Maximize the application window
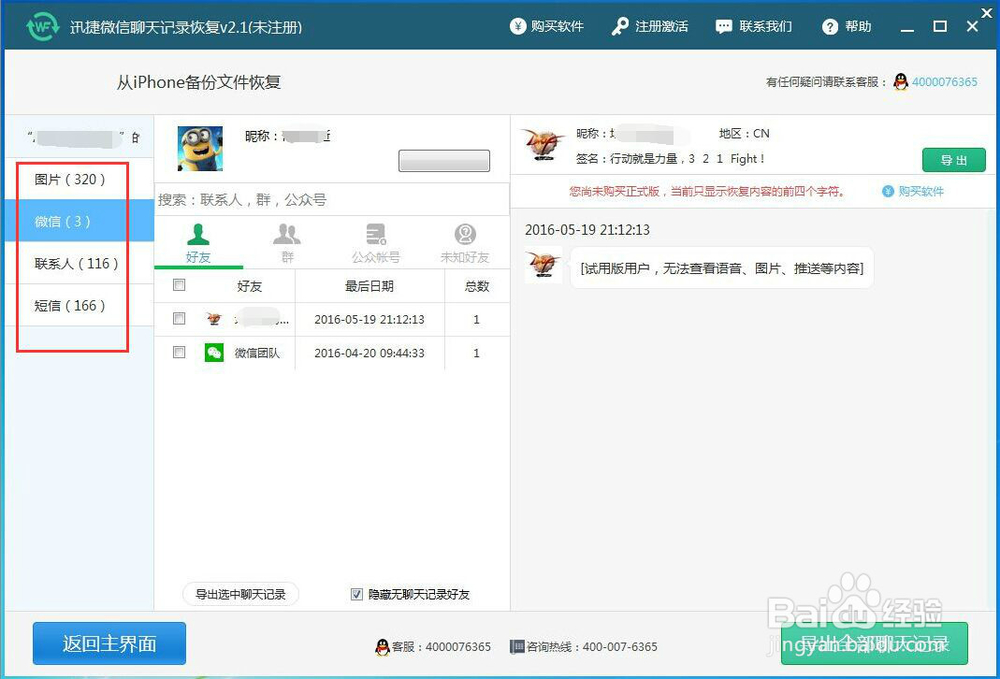1000x679 pixels. [x=940, y=26]
